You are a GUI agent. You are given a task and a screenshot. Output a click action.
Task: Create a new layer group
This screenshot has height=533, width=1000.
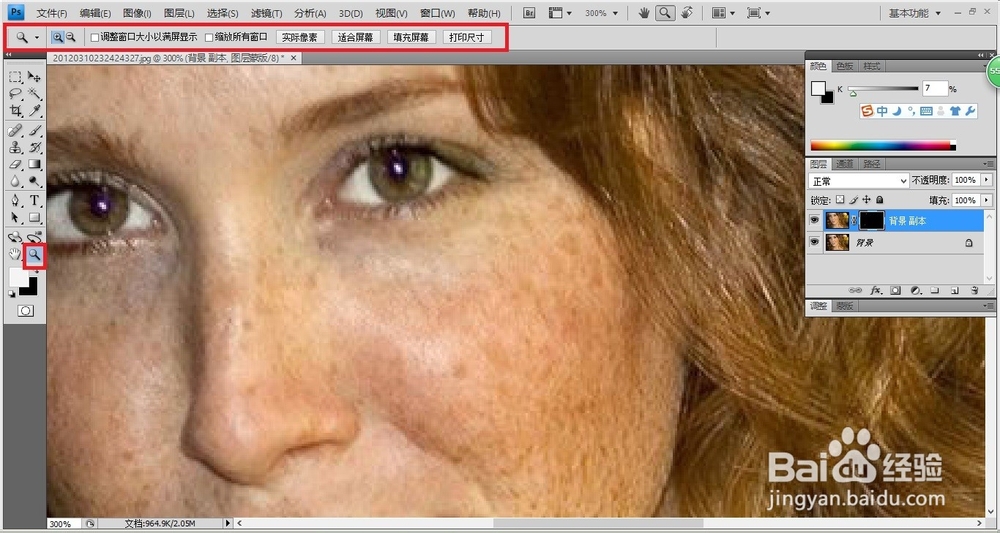point(935,290)
